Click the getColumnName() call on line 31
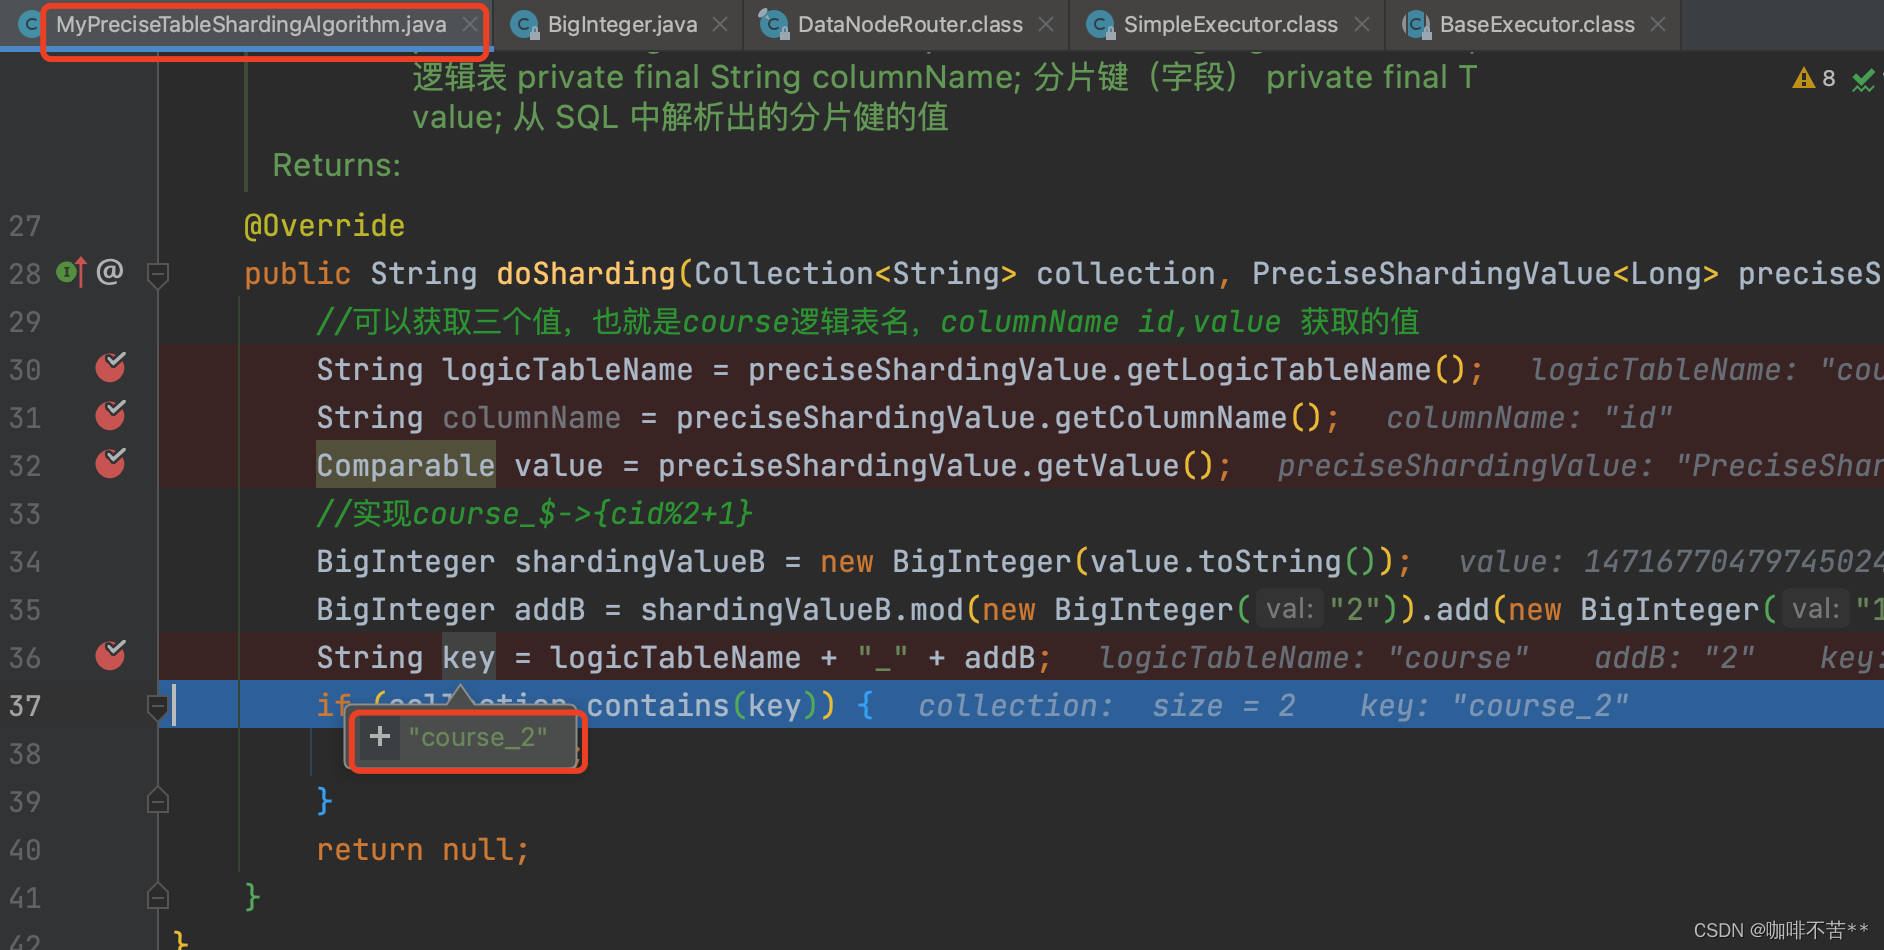The image size is (1884, 950). 1188,418
